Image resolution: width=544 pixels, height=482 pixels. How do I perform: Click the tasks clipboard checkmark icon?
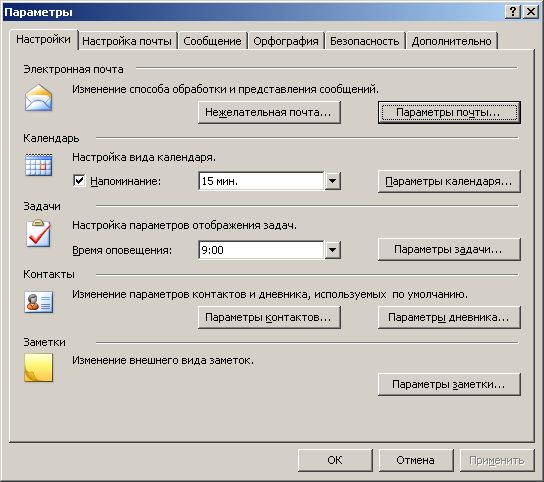point(38,234)
